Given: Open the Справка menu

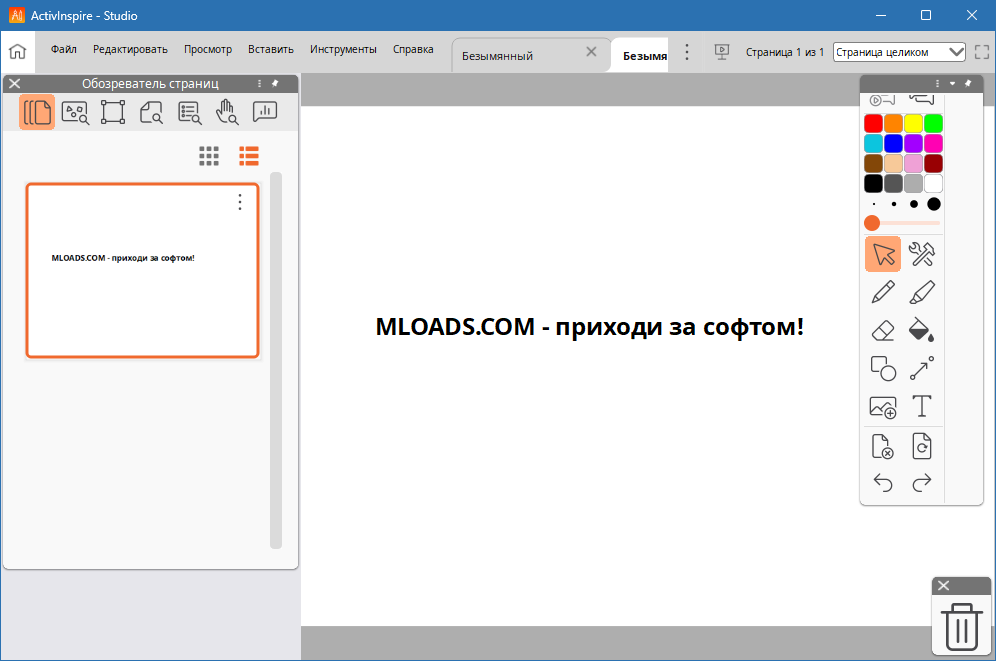Looking at the screenshot, I should point(413,49).
